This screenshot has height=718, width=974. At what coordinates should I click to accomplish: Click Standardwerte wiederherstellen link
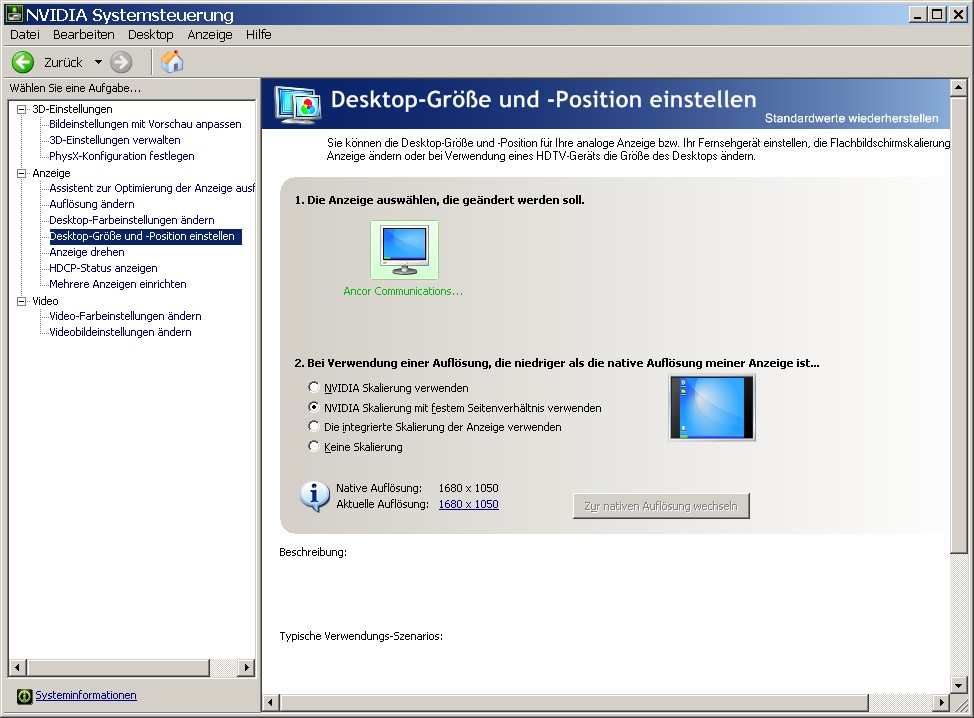851,118
